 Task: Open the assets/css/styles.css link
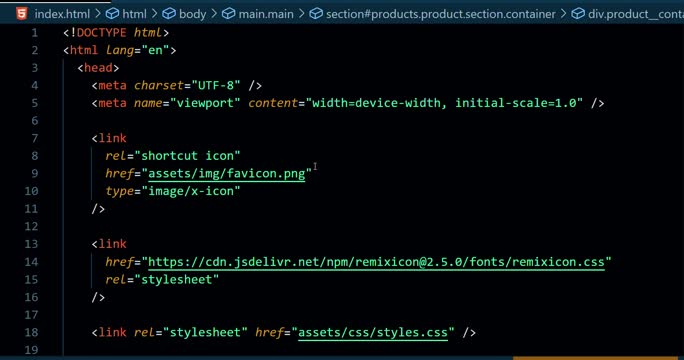tap(373, 333)
